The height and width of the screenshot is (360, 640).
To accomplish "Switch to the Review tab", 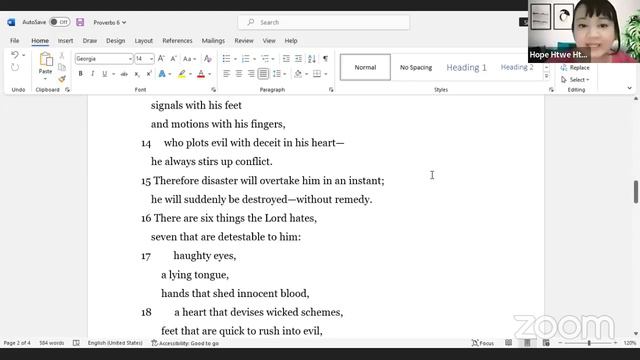I will pyautogui.click(x=244, y=41).
